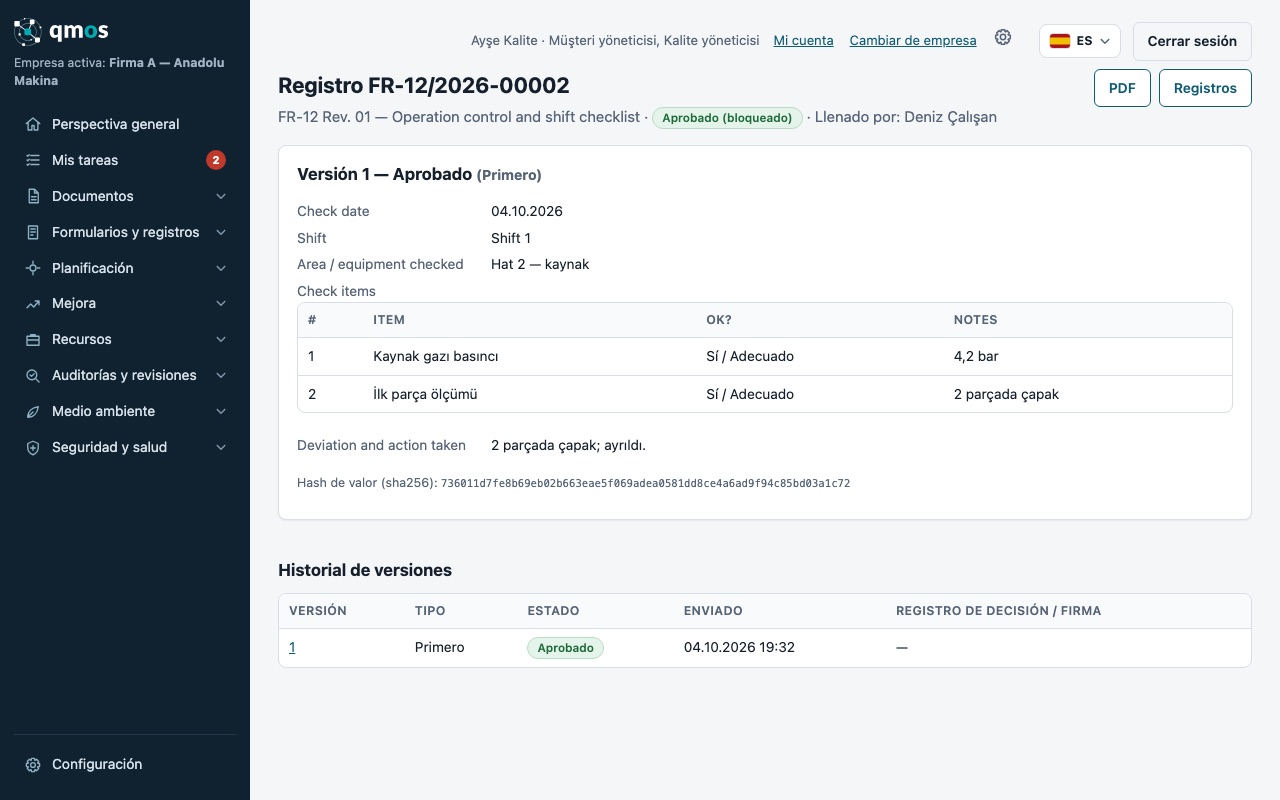Click Cerrar sesión button

(x=1192, y=41)
